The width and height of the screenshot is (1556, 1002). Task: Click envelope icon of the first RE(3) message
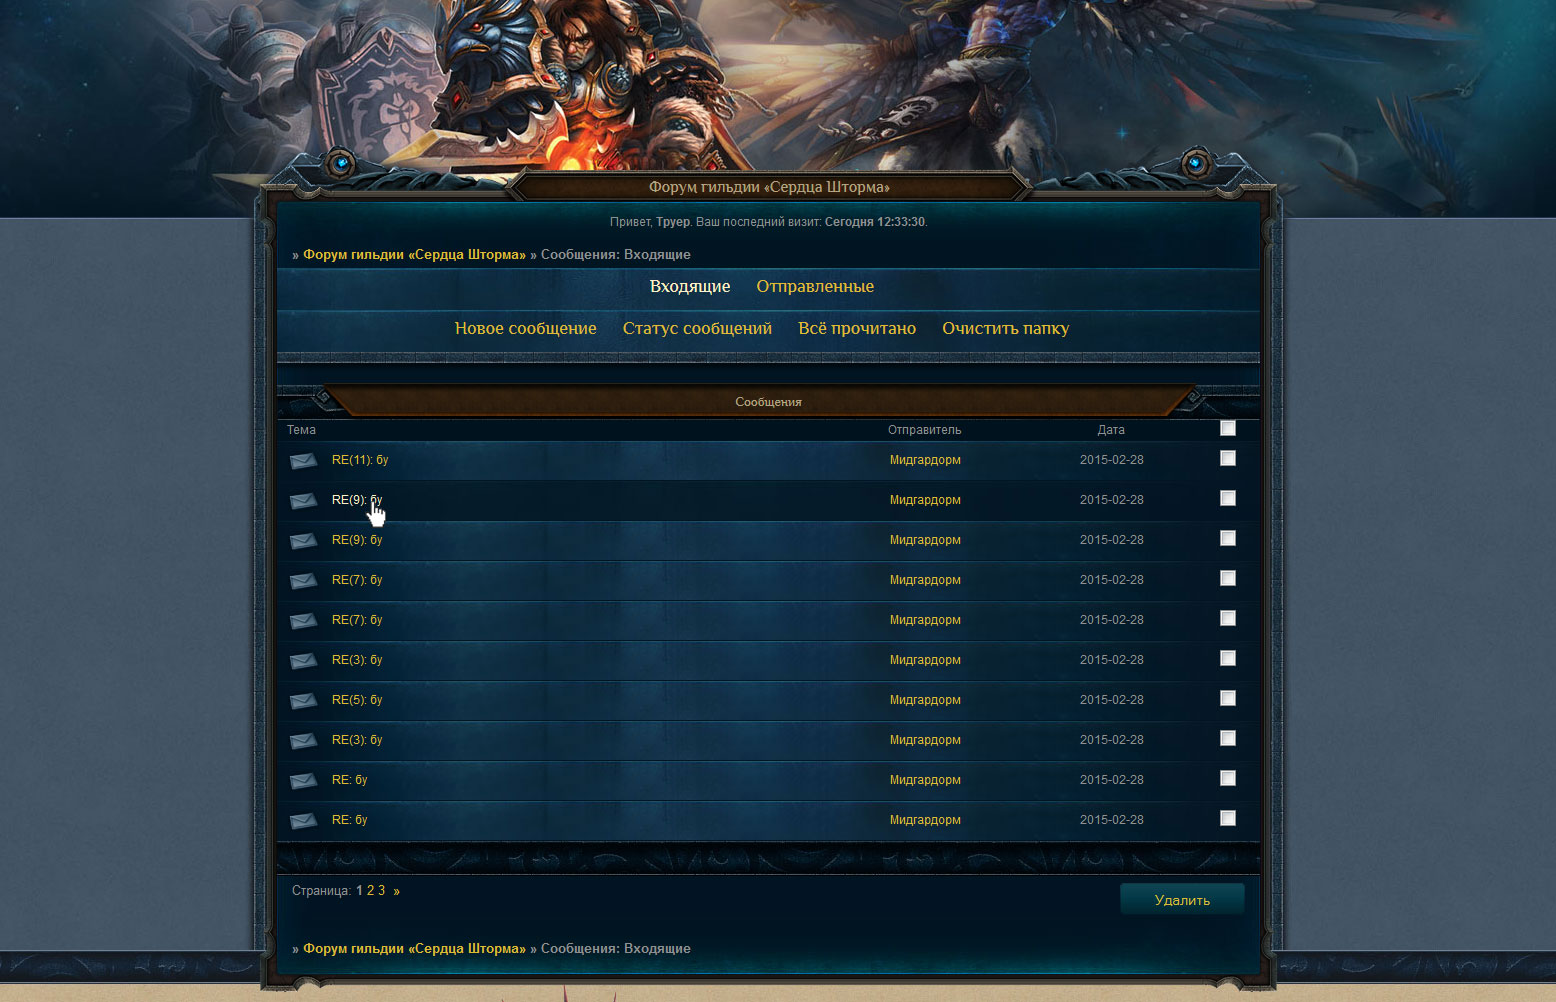pyautogui.click(x=304, y=661)
